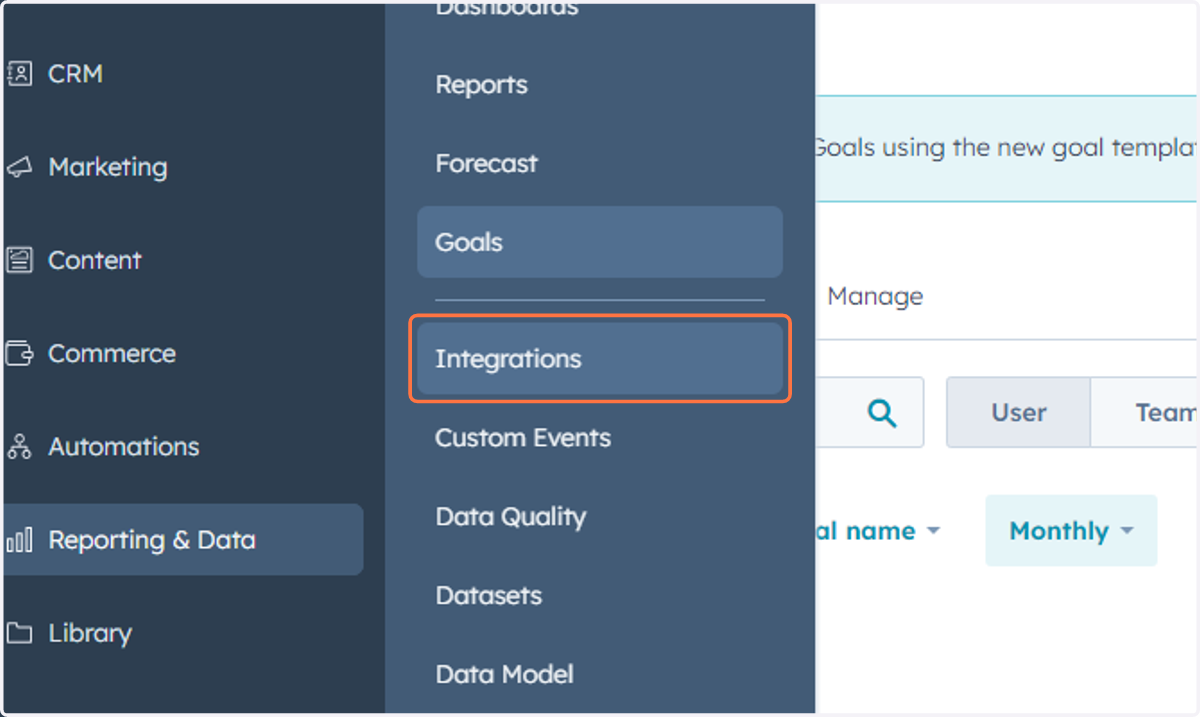Click the CRM contact icon
This screenshot has height=717, width=1200.
click(x=19, y=73)
